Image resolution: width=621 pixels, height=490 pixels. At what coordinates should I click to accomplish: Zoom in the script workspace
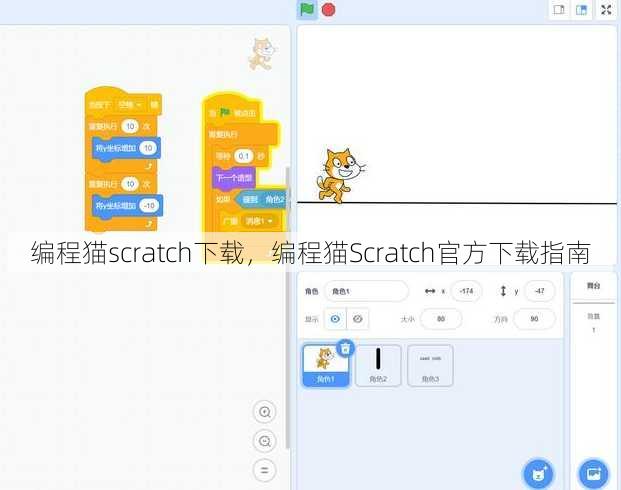(x=264, y=412)
